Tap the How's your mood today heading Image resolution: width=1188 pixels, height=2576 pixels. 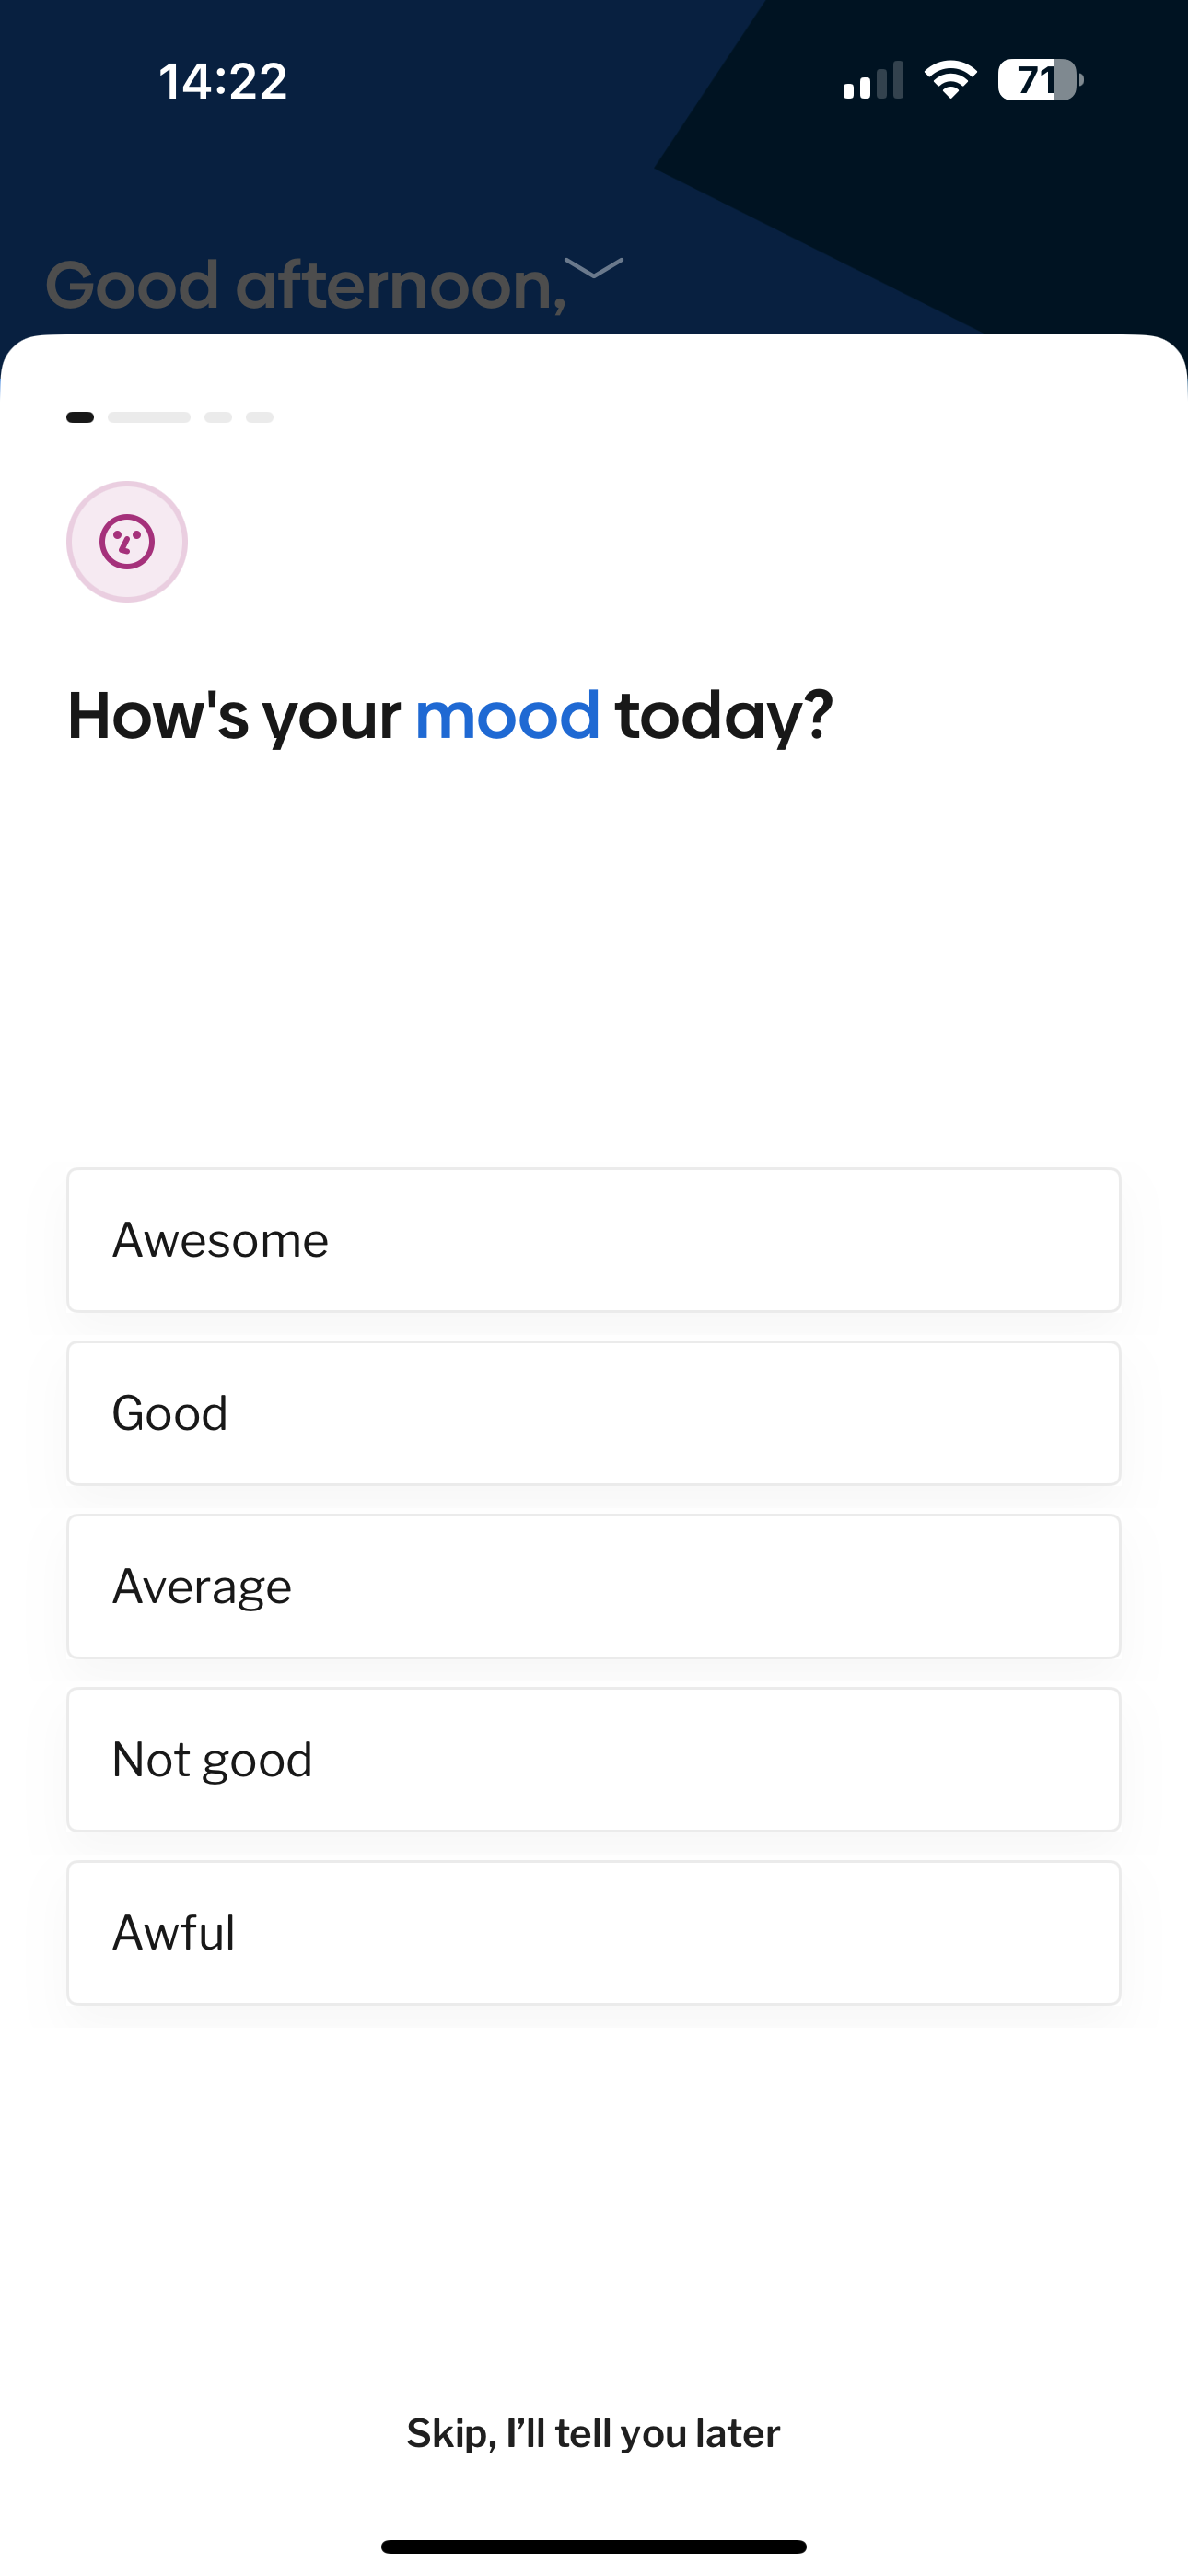450,718
